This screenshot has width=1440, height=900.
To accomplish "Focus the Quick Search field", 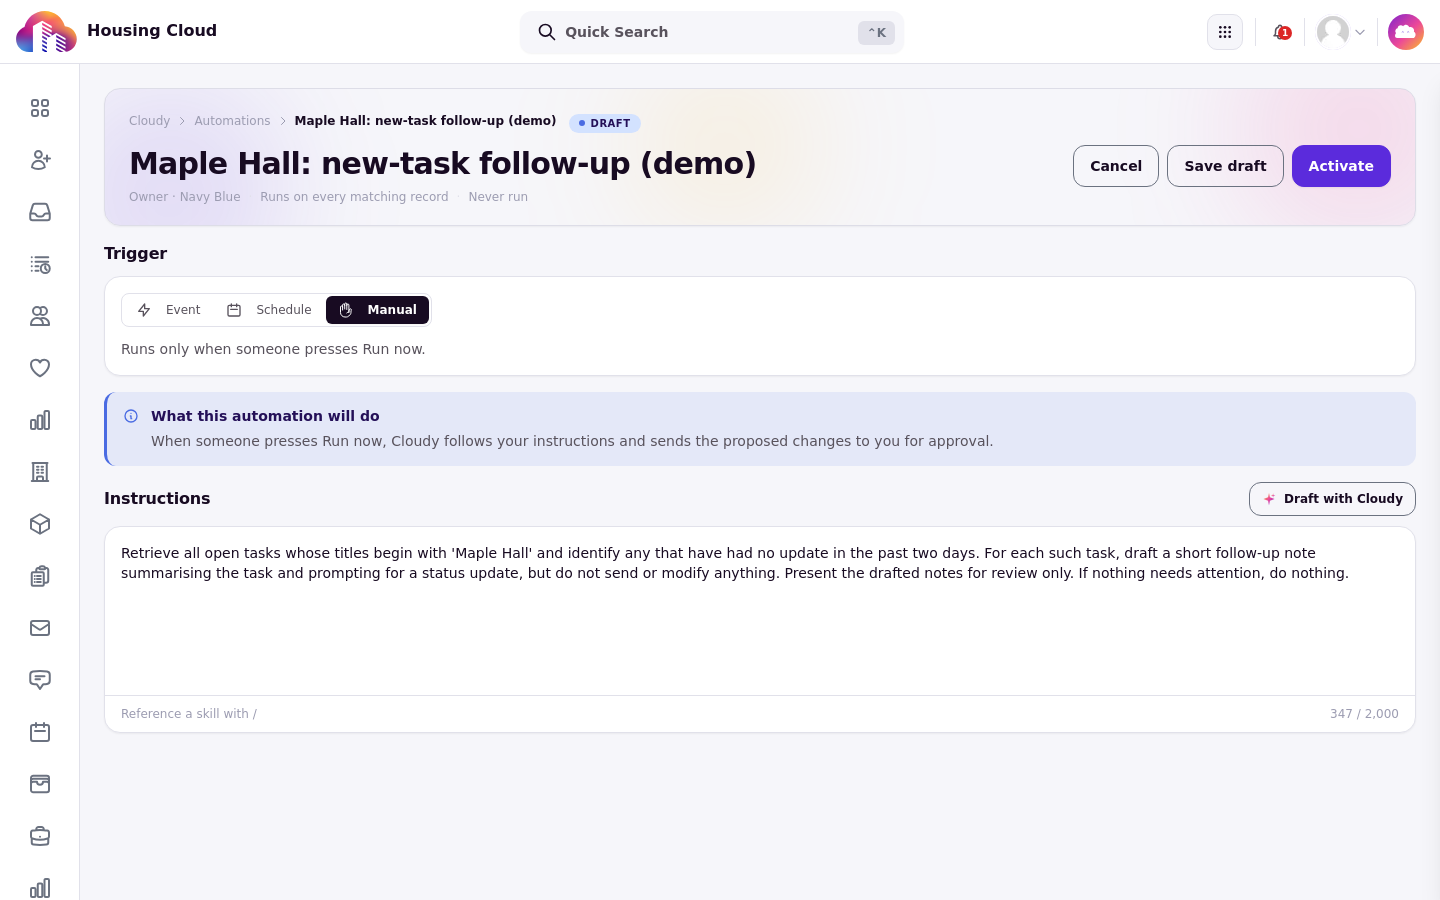I will pos(712,32).
